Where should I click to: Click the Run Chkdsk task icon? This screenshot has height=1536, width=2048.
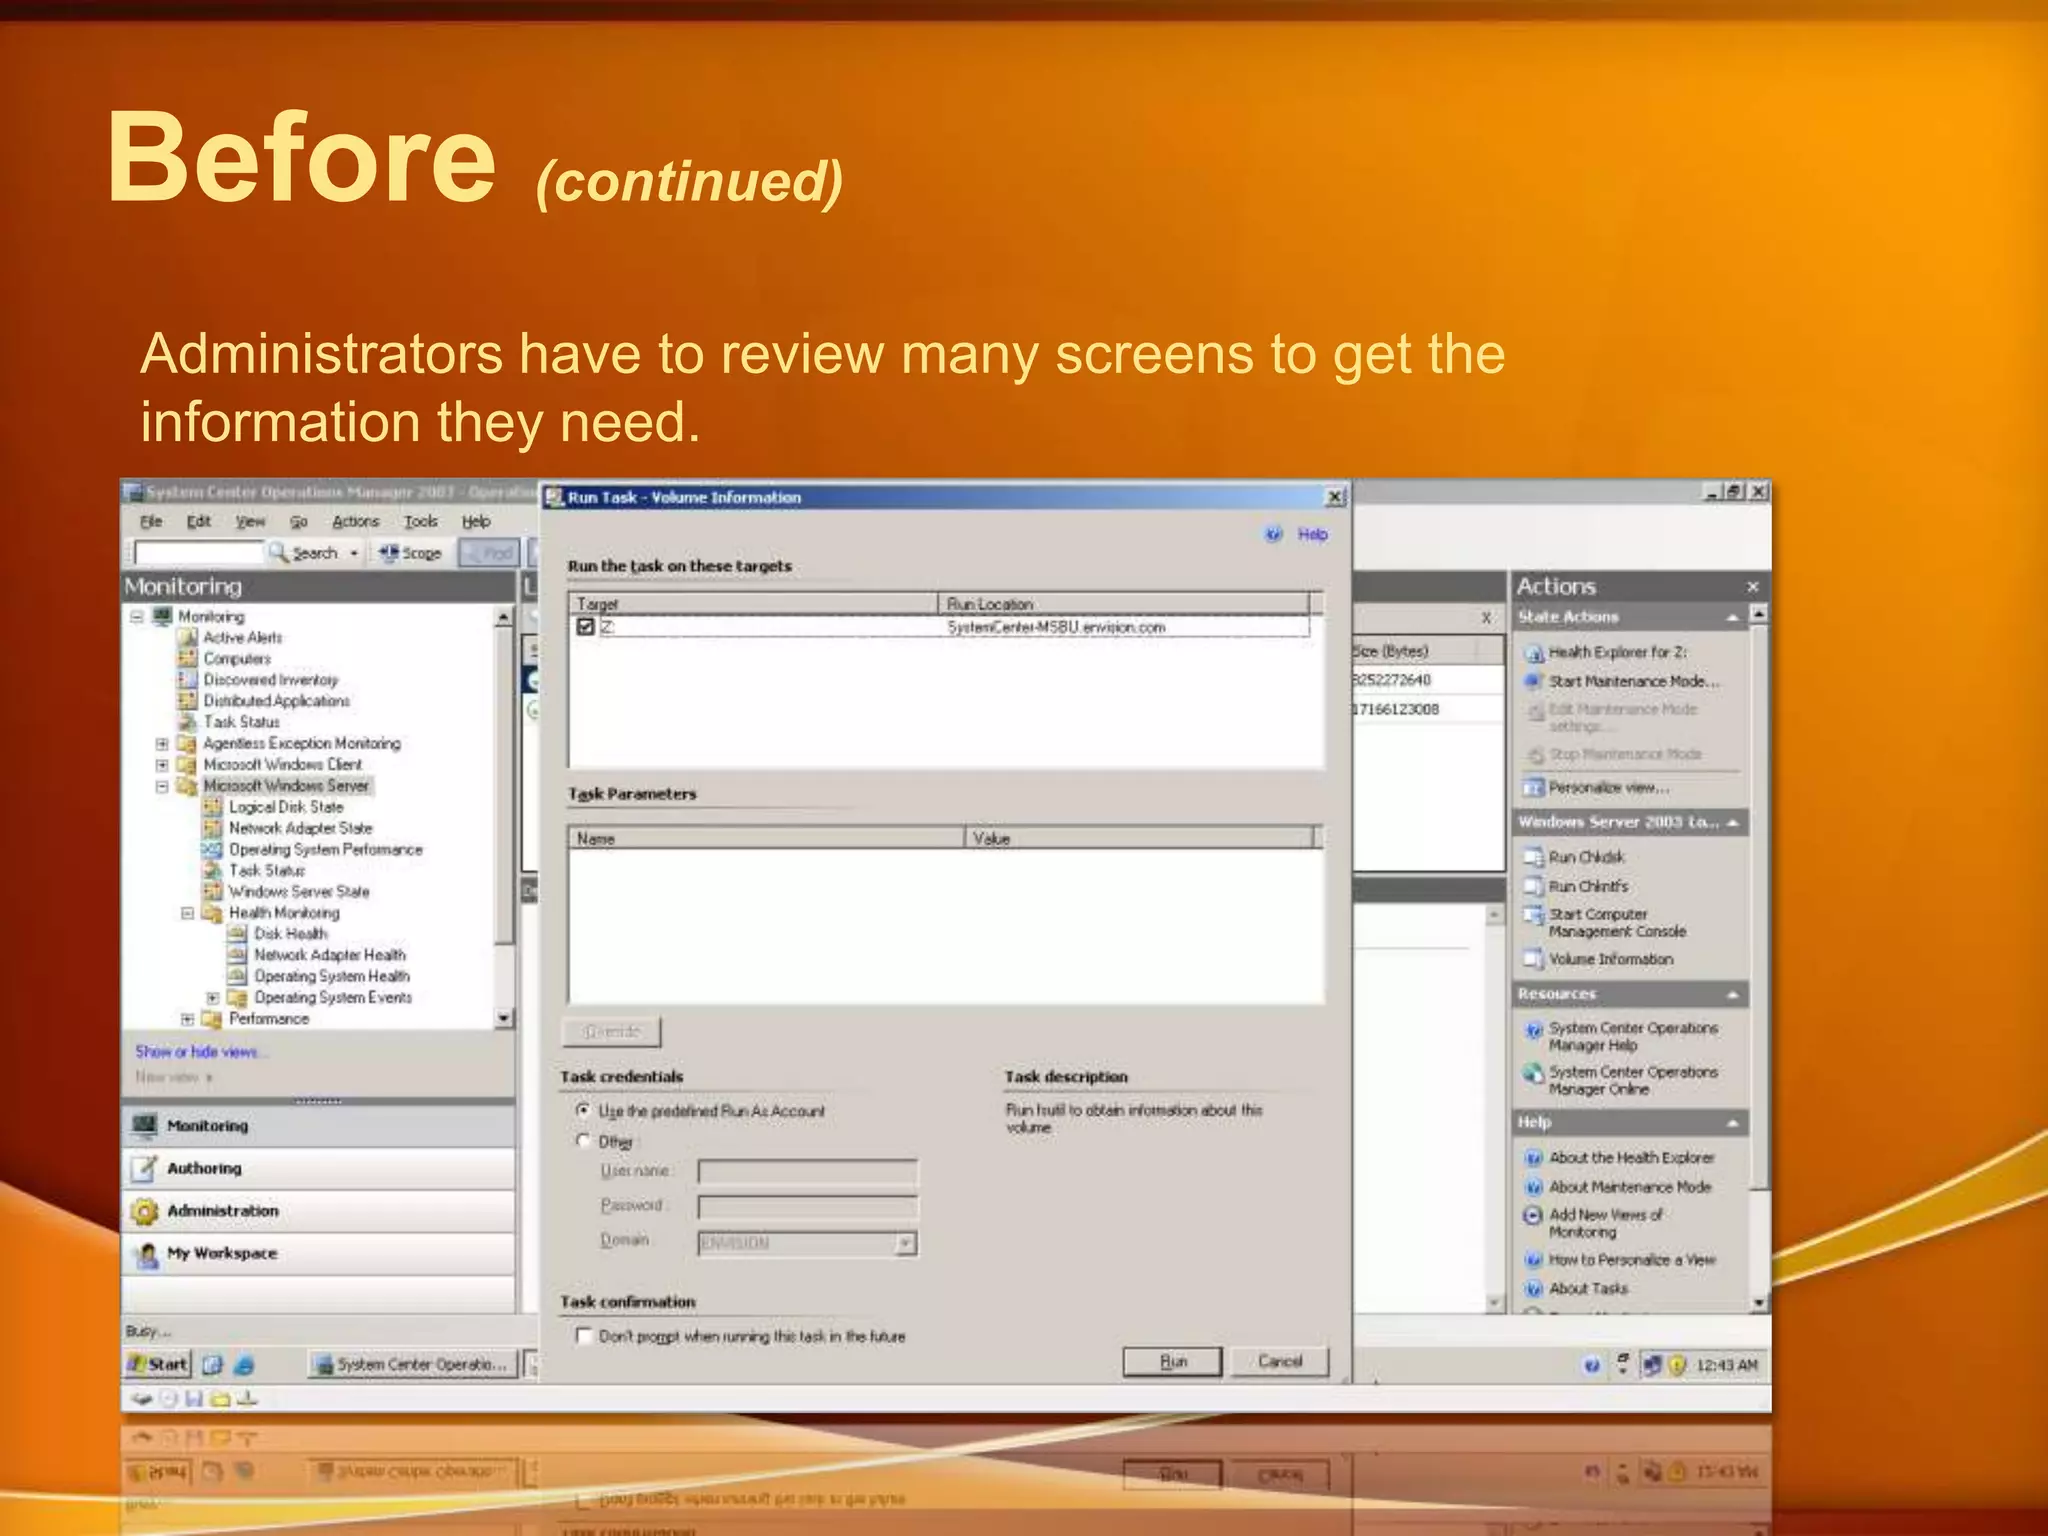click(1533, 858)
